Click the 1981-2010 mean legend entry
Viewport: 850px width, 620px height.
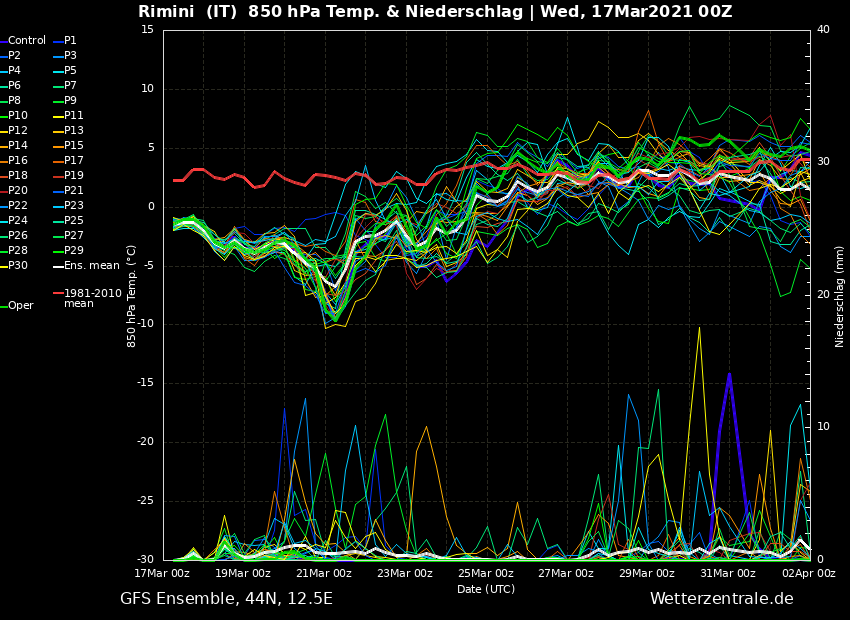coord(88,298)
